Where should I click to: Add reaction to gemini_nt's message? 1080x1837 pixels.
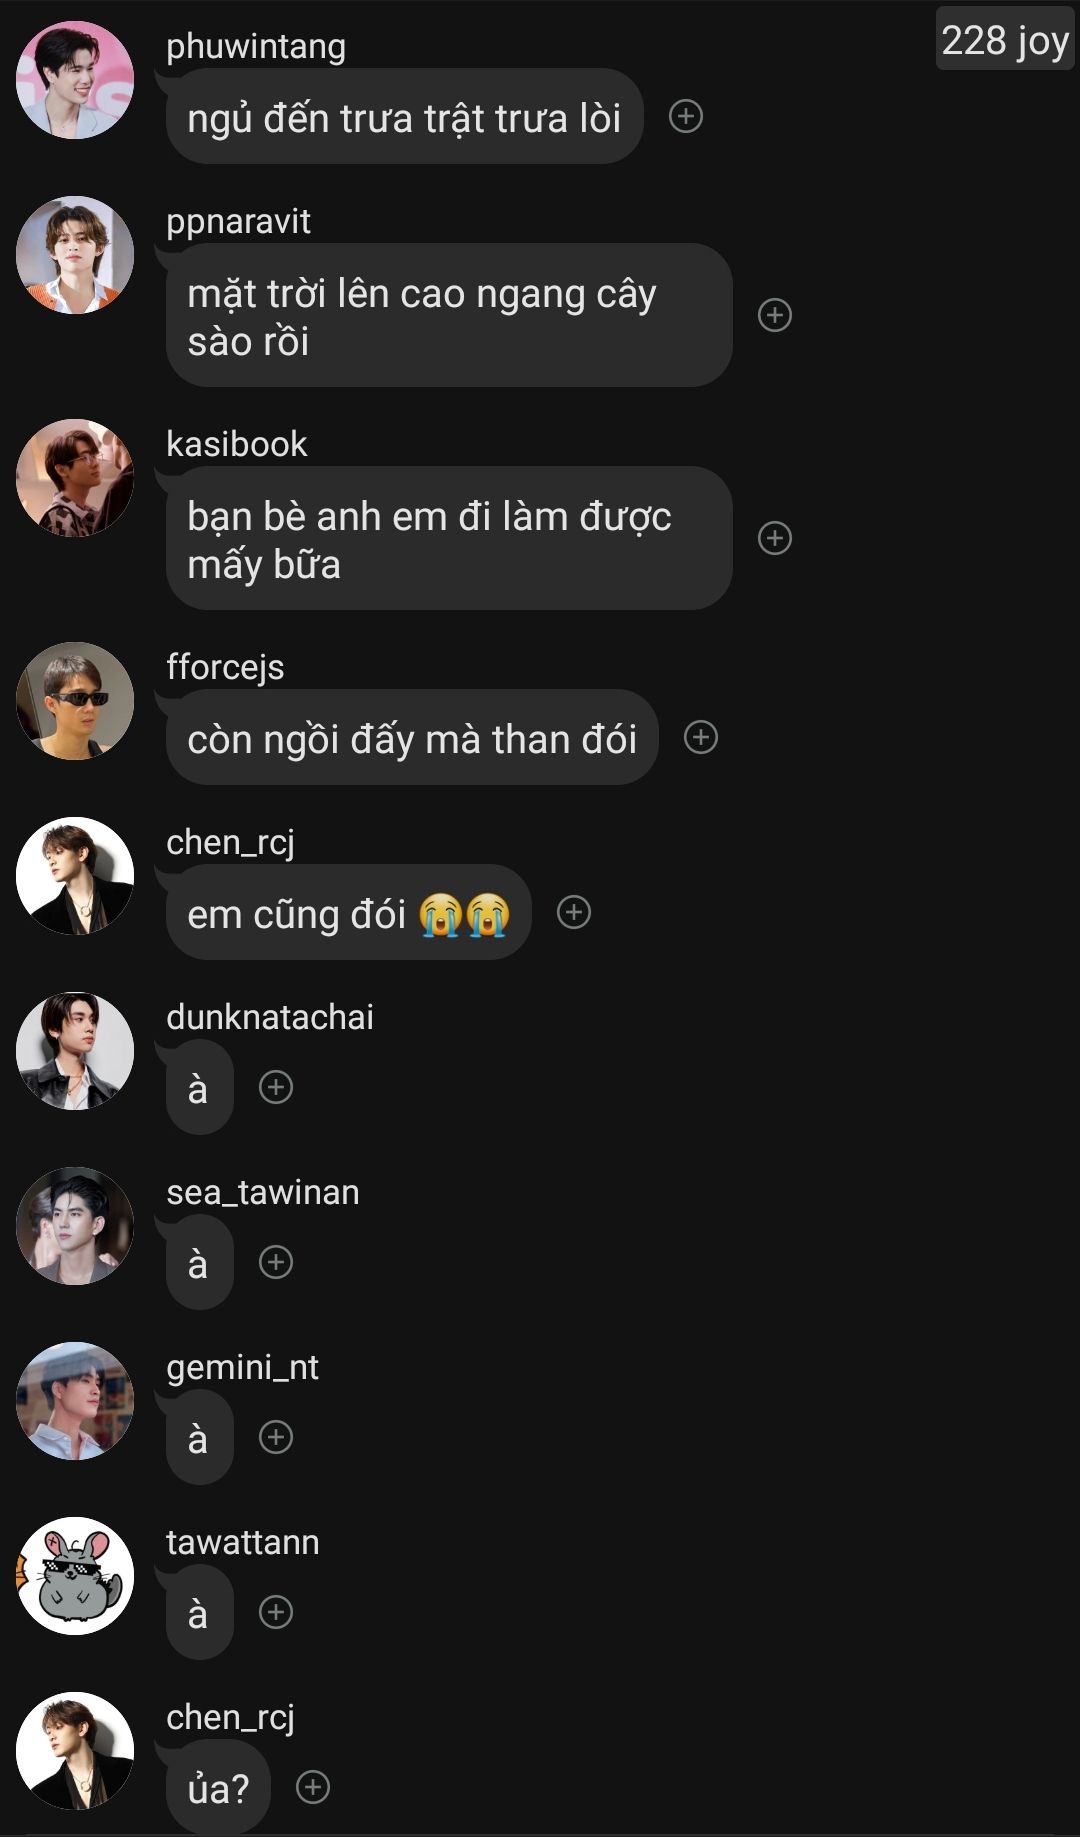276,1437
